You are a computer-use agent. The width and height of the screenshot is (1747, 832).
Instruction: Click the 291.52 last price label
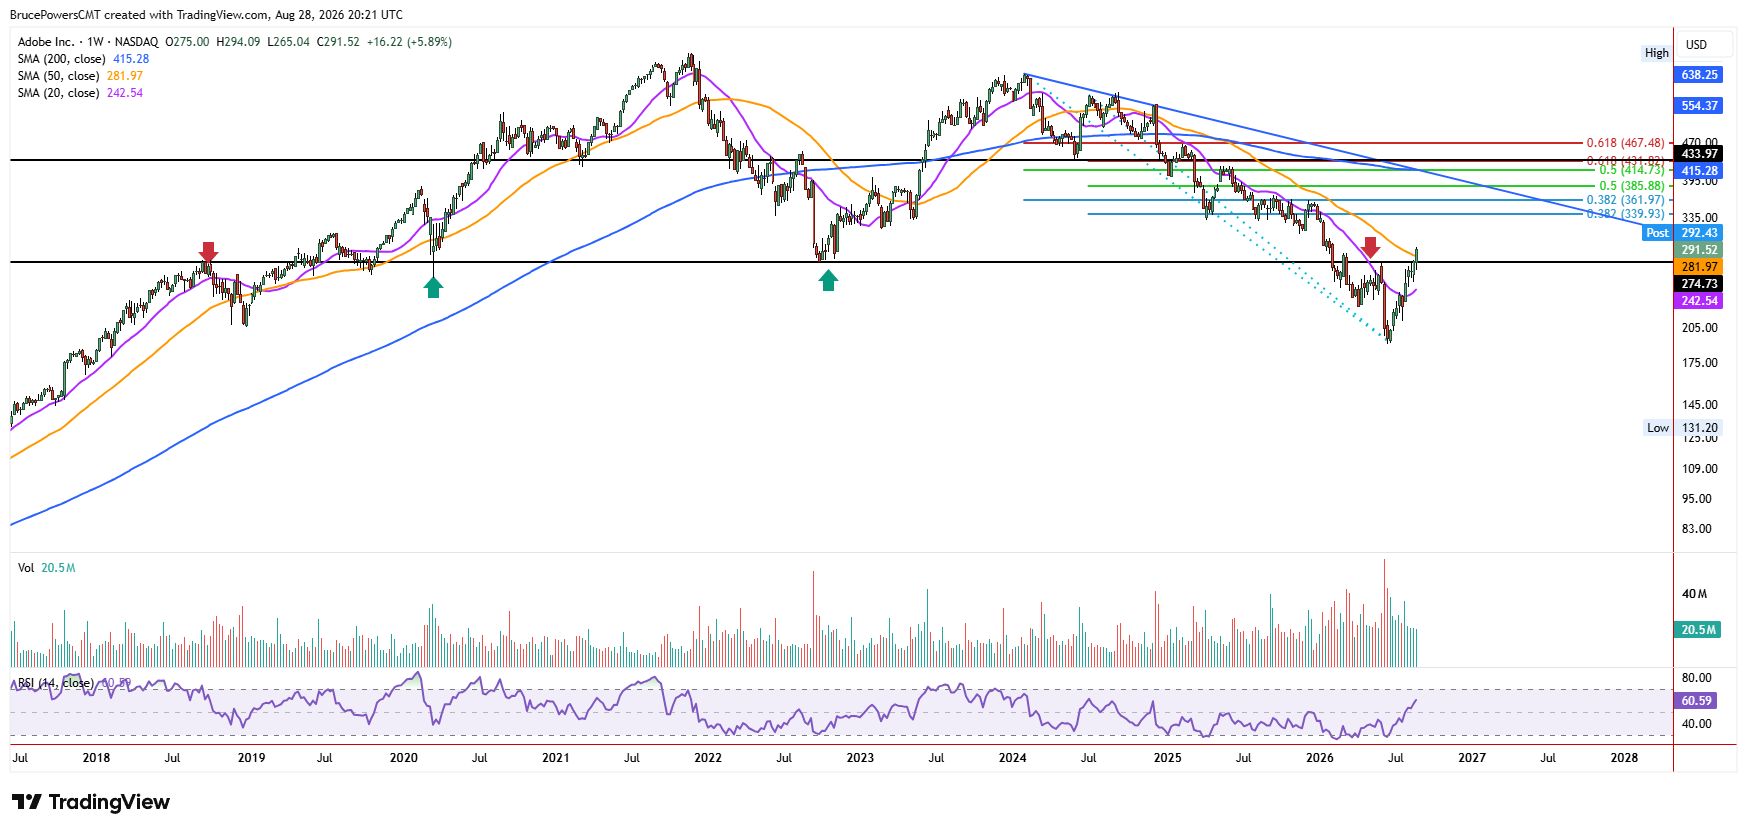click(x=1698, y=250)
